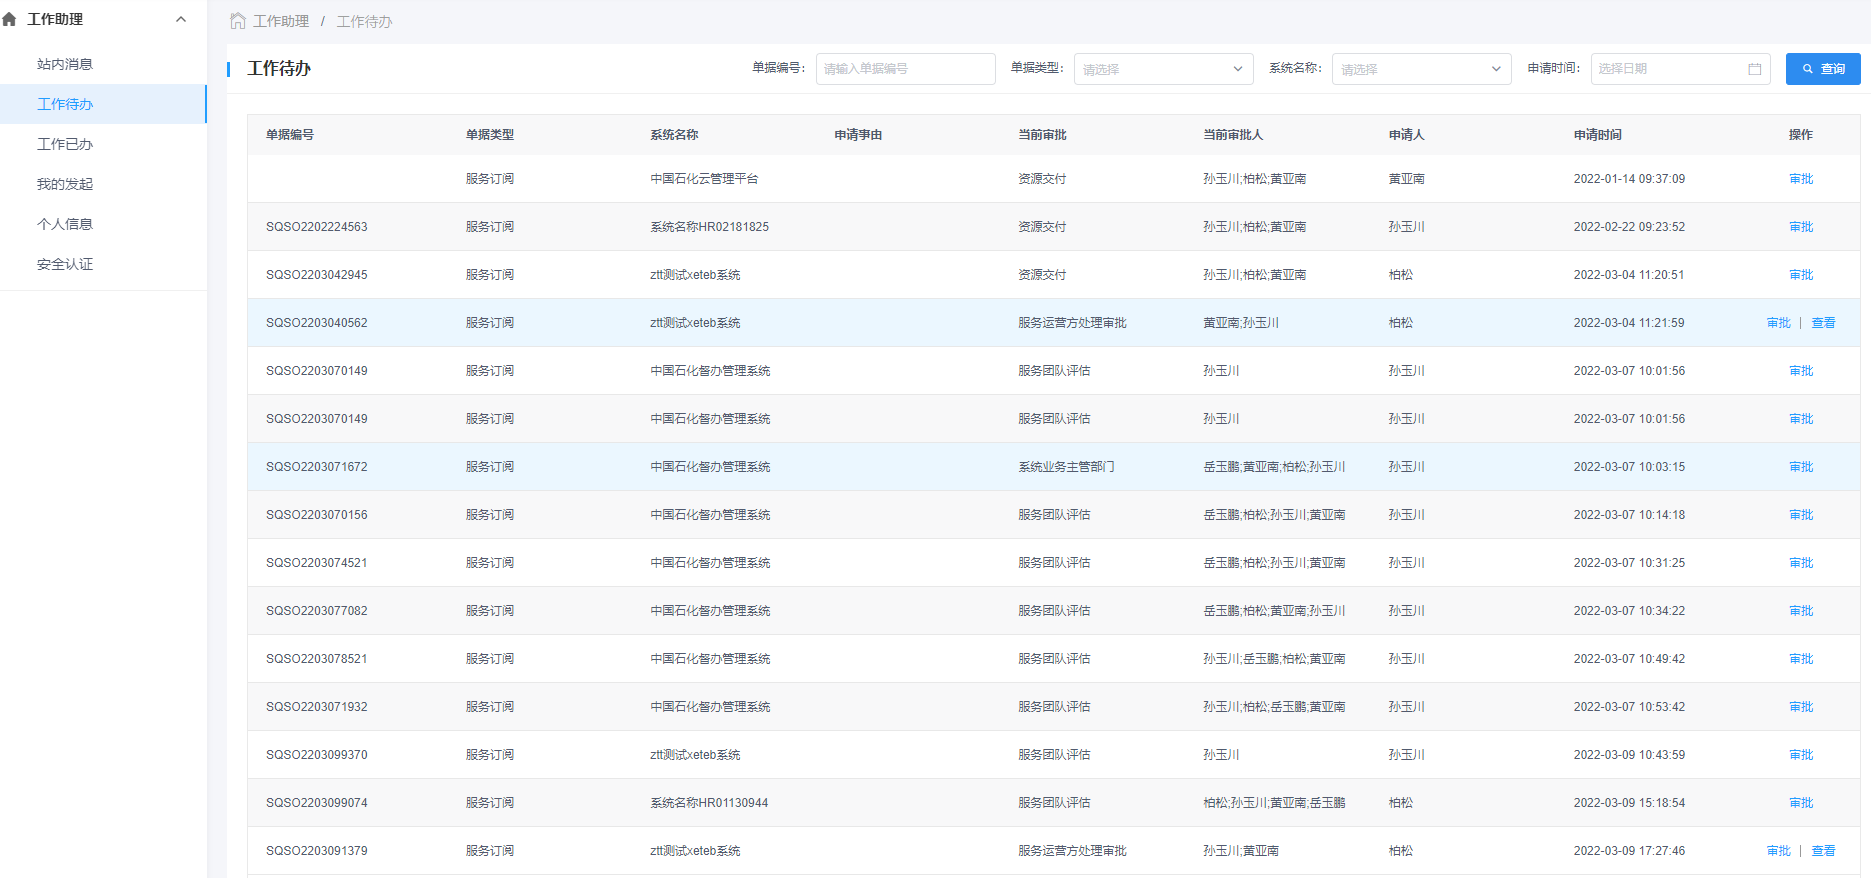1871x878 pixels.
Task: Click the 单据类型 column header
Action: point(490,135)
